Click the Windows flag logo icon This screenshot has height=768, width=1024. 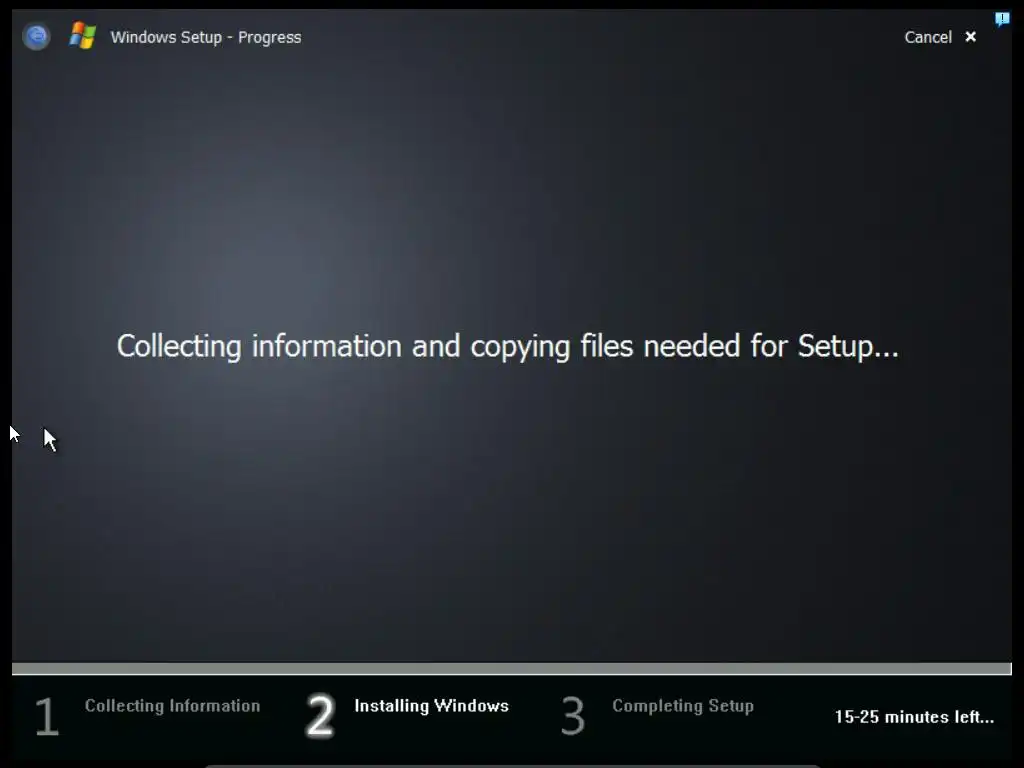pyautogui.click(x=83, y=36)
